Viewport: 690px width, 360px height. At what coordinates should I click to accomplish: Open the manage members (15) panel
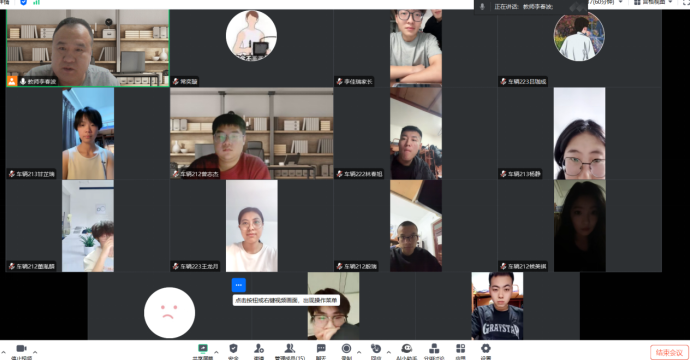tap(290, 349)
